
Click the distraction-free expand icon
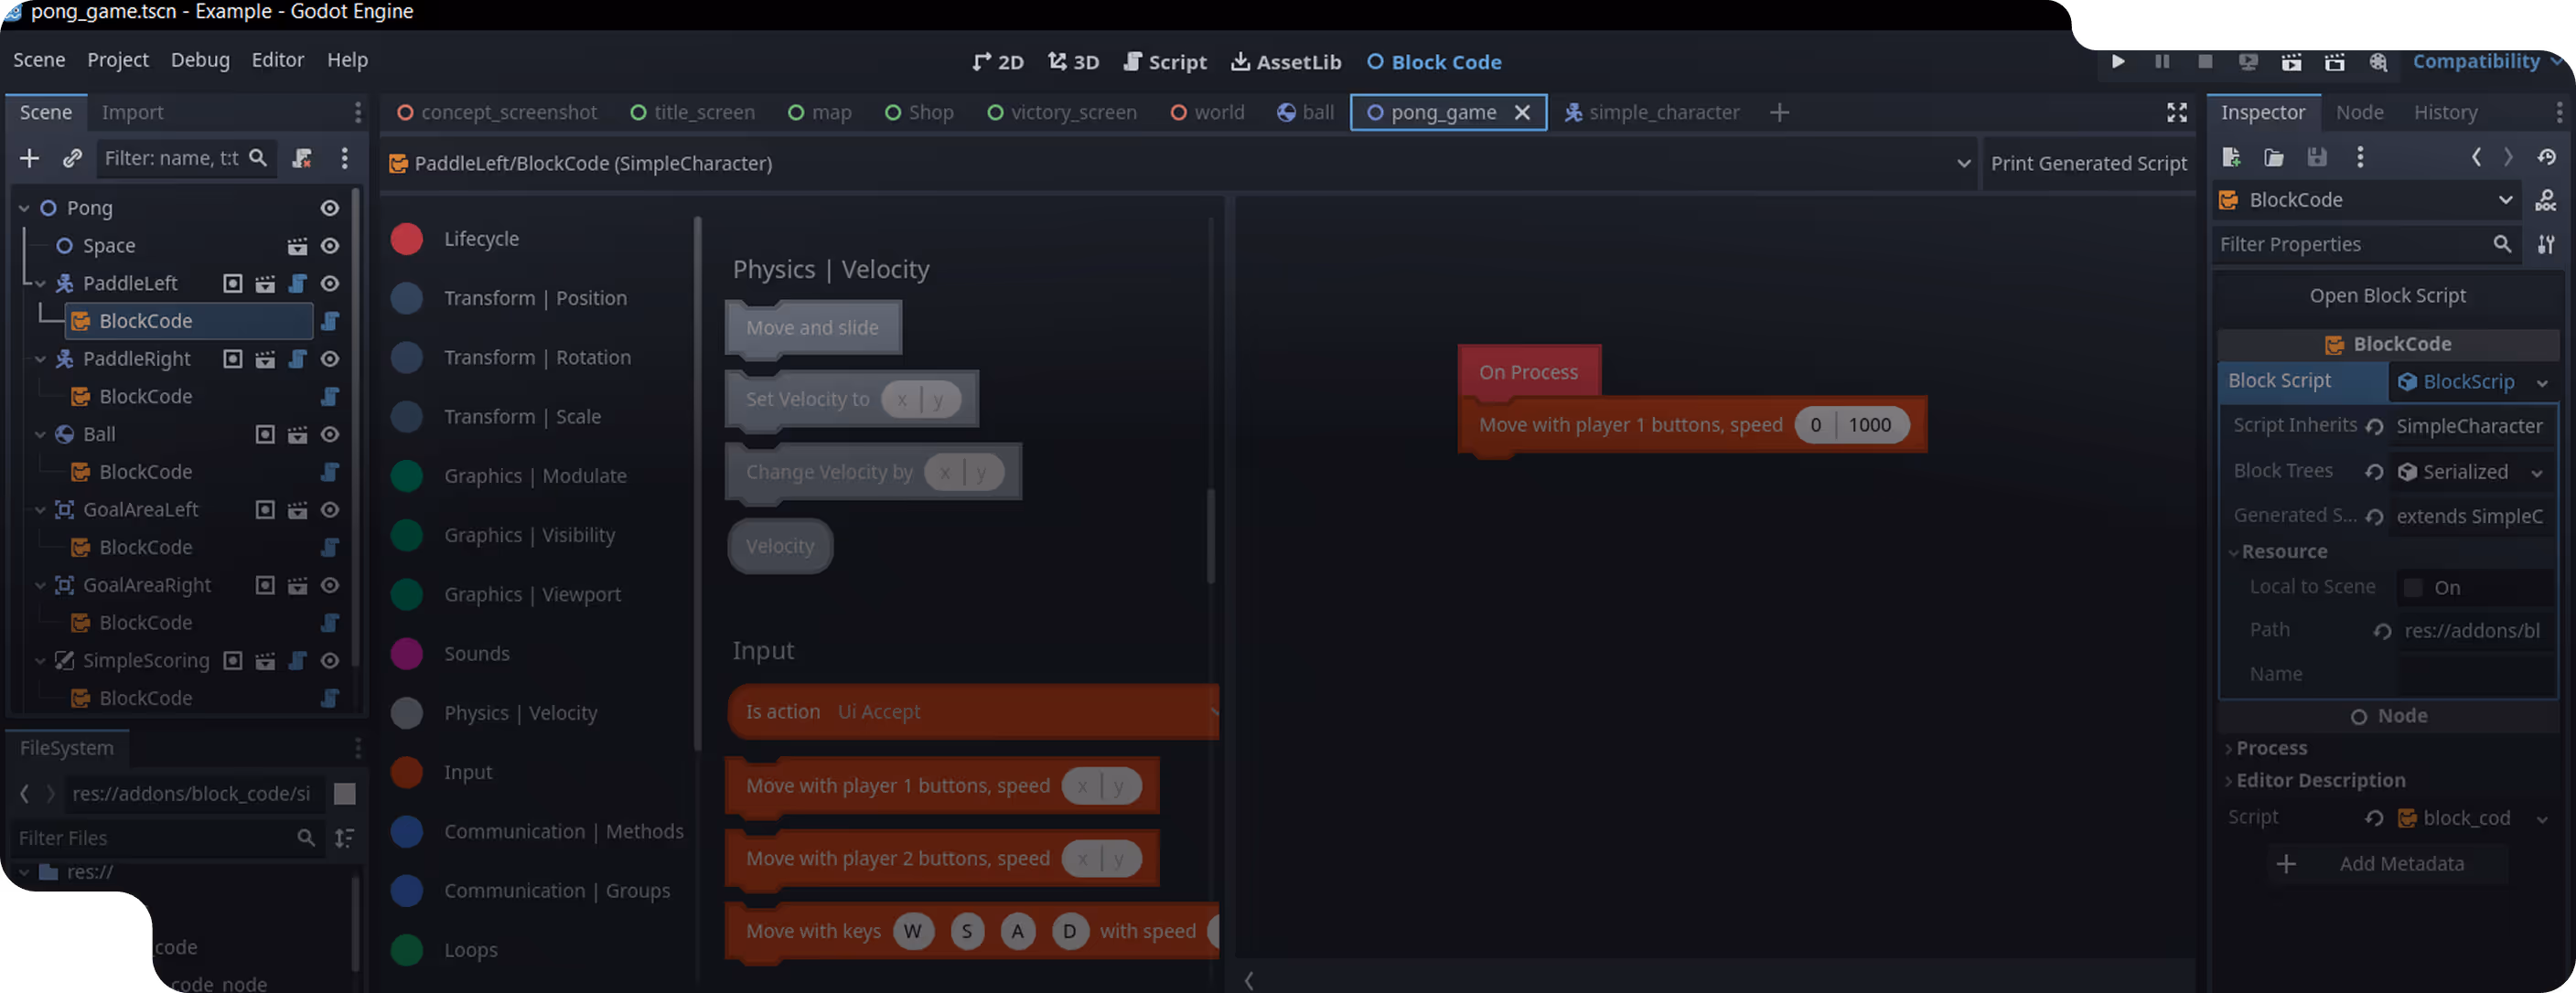point(2176,113)
